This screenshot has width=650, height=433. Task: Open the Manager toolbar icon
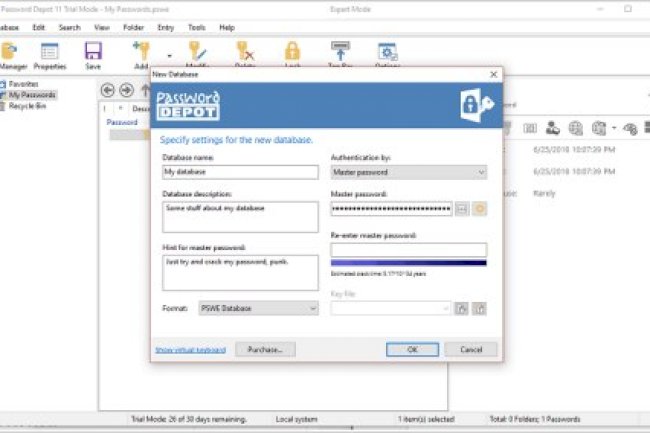12,56
